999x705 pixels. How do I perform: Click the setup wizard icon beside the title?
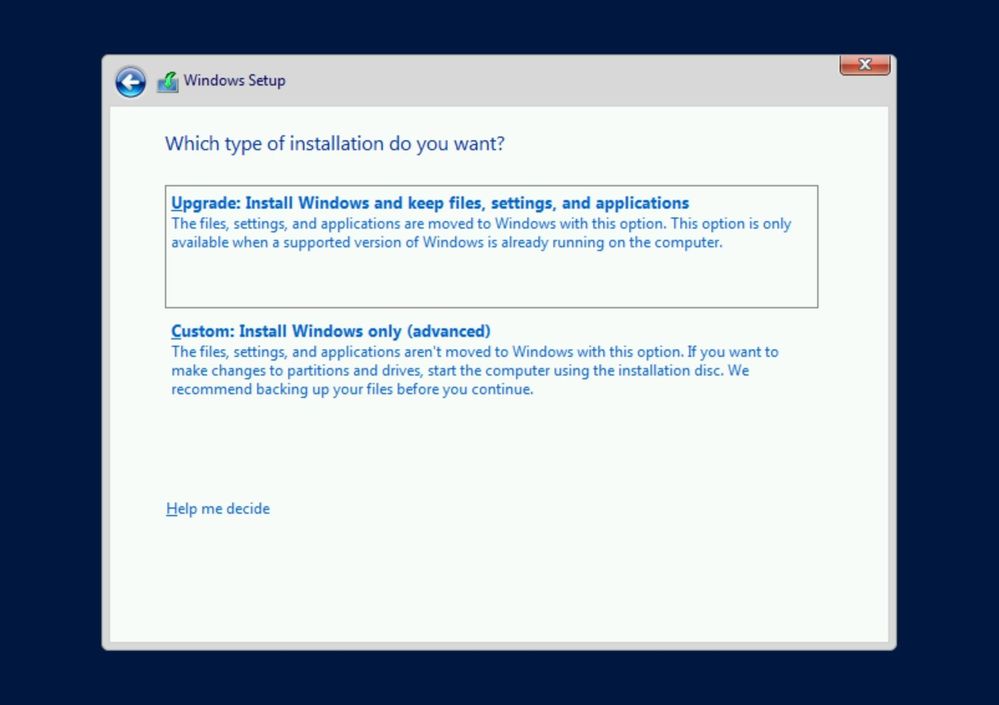tap(168, 80)
